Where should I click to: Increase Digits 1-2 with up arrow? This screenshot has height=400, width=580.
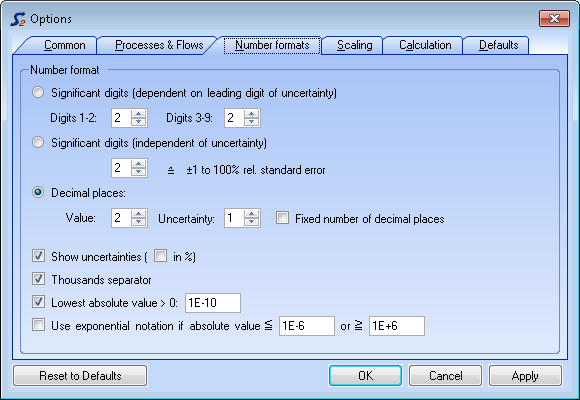coord(139,114)
